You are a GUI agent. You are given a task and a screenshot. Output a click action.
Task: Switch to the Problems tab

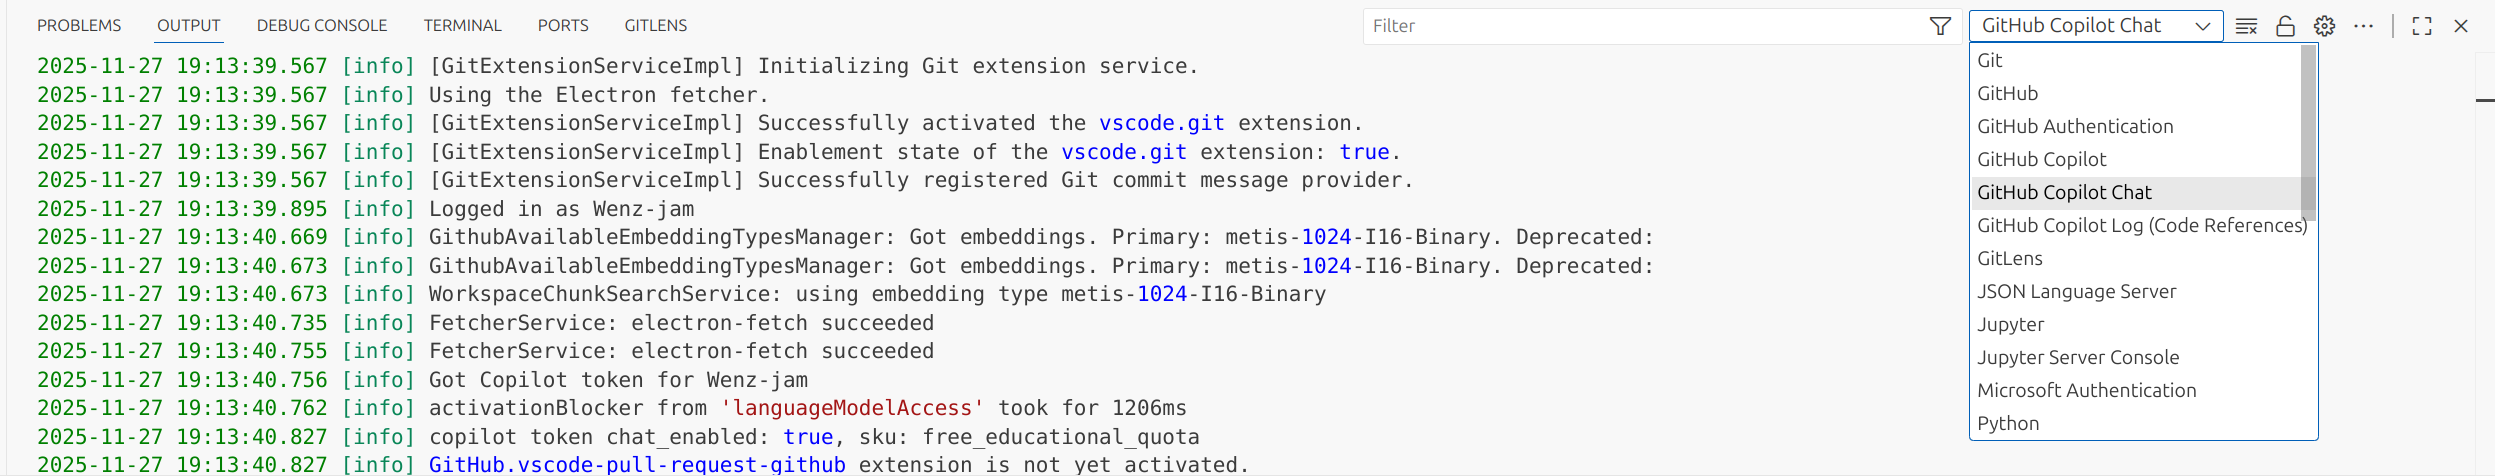(x=79, y=26)
